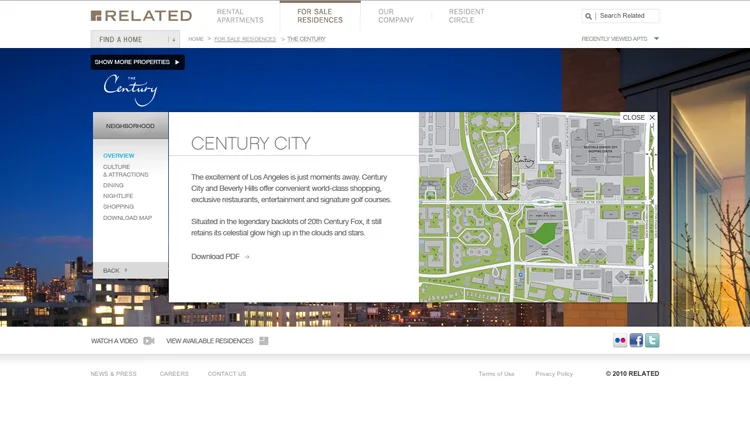This screenshot has height=447, width=750.
Task: Open Privacy Policy link
Action: pyautogui.click(x=554, y=374)
